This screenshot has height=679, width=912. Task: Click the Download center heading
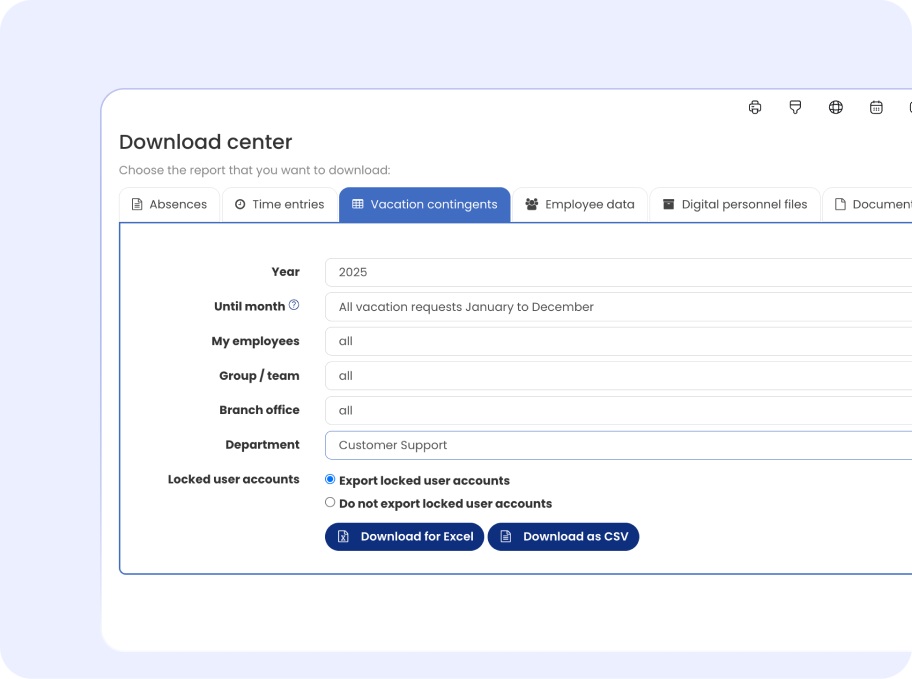pos(205,142)
